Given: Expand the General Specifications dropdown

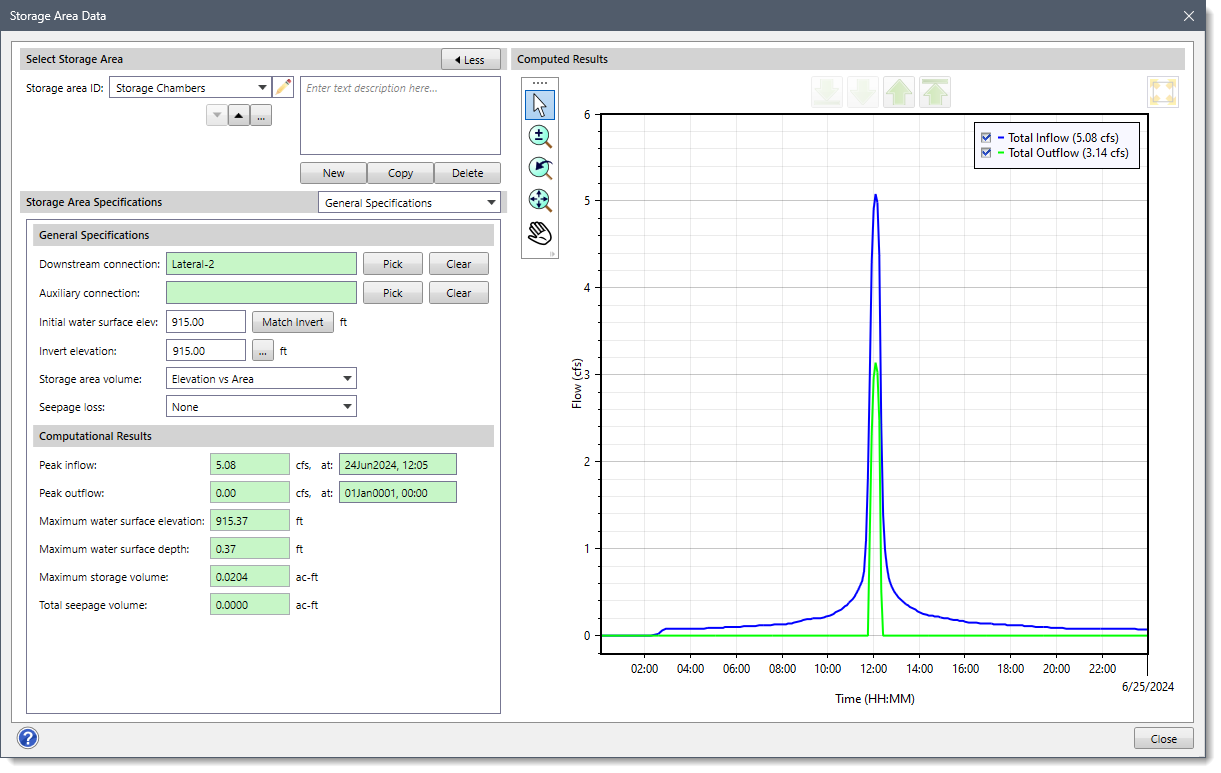Looking at the screenshot, I should [410, 203].
